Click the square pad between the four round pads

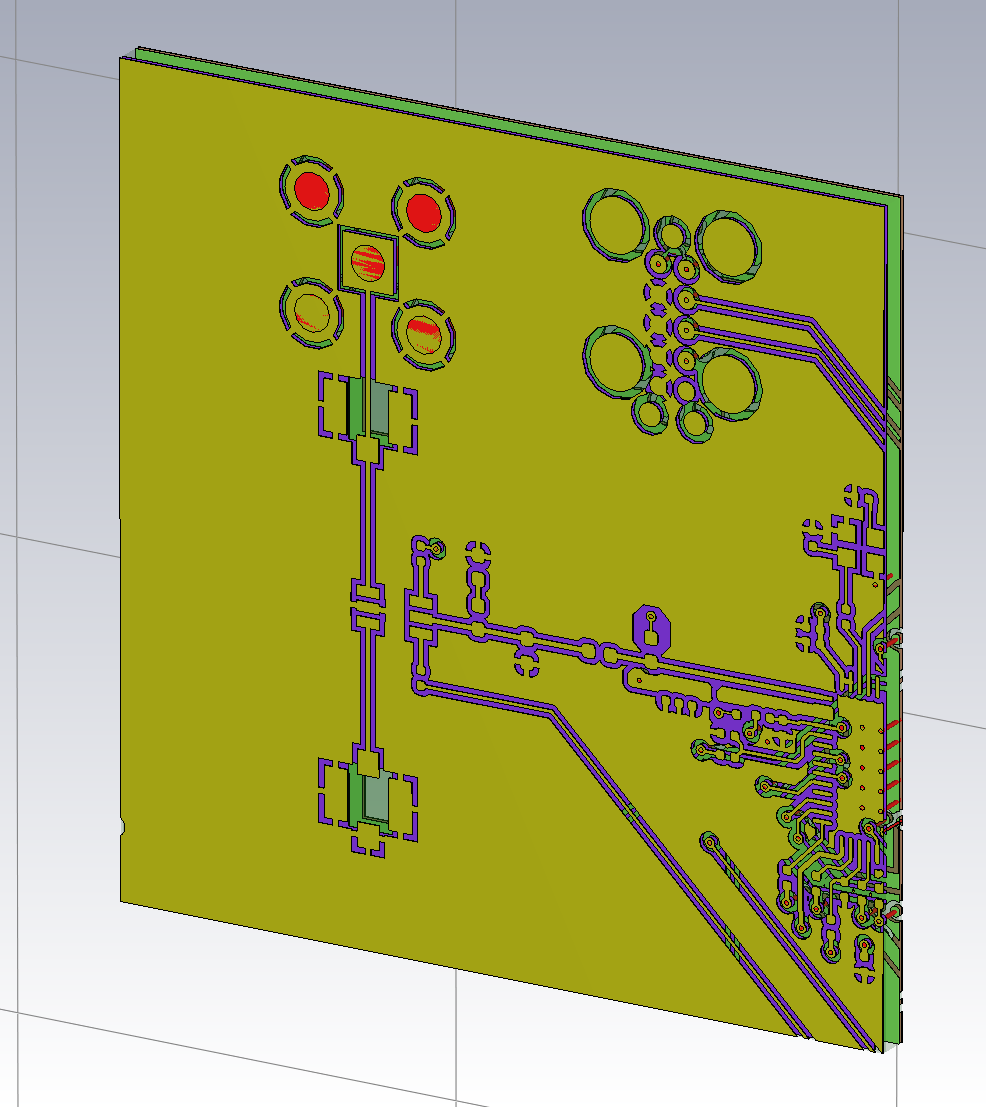click(368, 261)
